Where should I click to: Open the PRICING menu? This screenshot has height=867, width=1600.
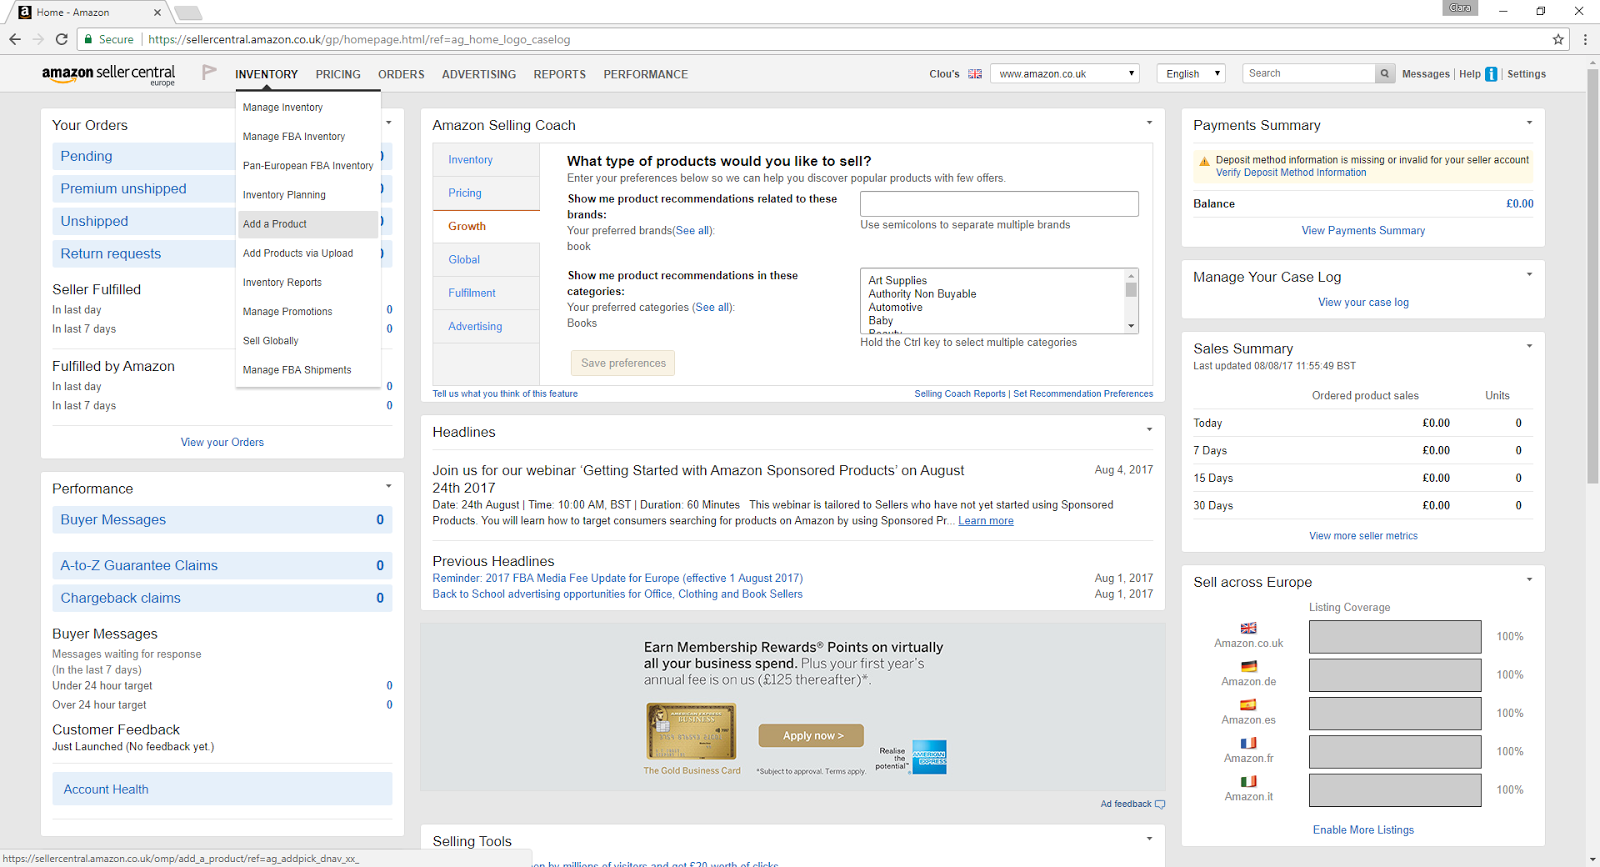(338, 74)
